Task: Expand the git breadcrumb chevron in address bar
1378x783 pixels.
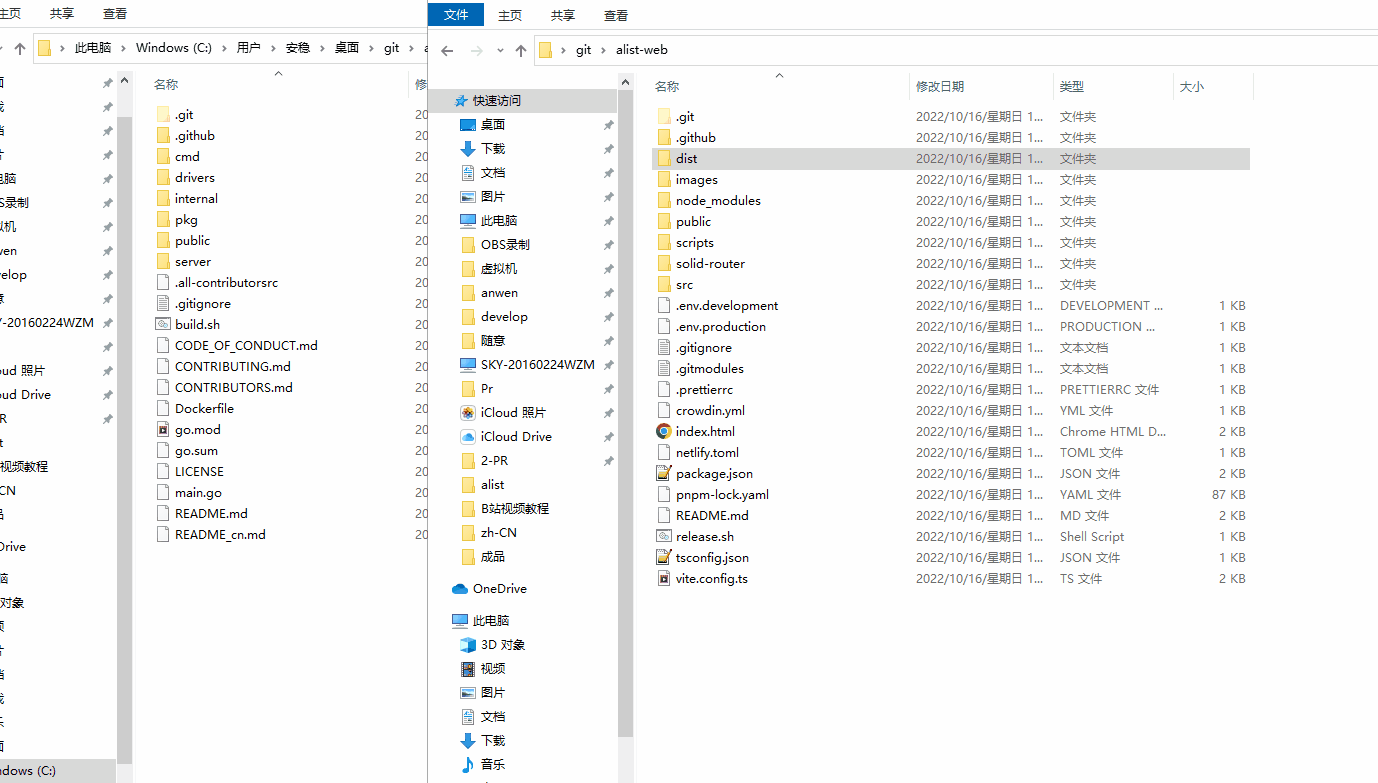Action: [x=602, y=50]
